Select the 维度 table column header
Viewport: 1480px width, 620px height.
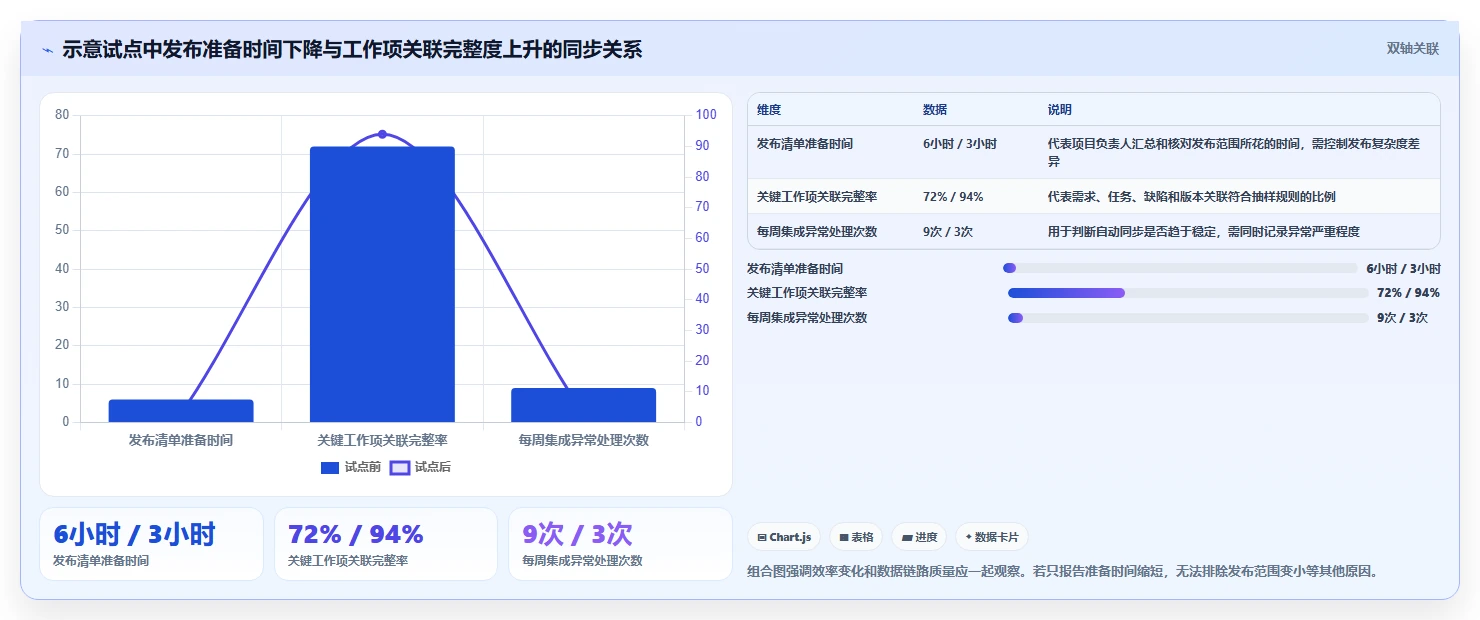click(x=769, y=110)
